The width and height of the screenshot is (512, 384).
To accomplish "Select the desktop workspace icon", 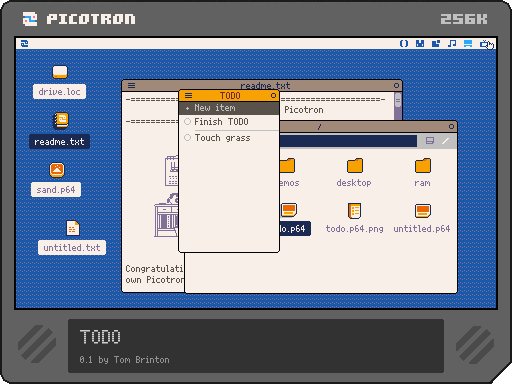I will (x=468, y=44).
